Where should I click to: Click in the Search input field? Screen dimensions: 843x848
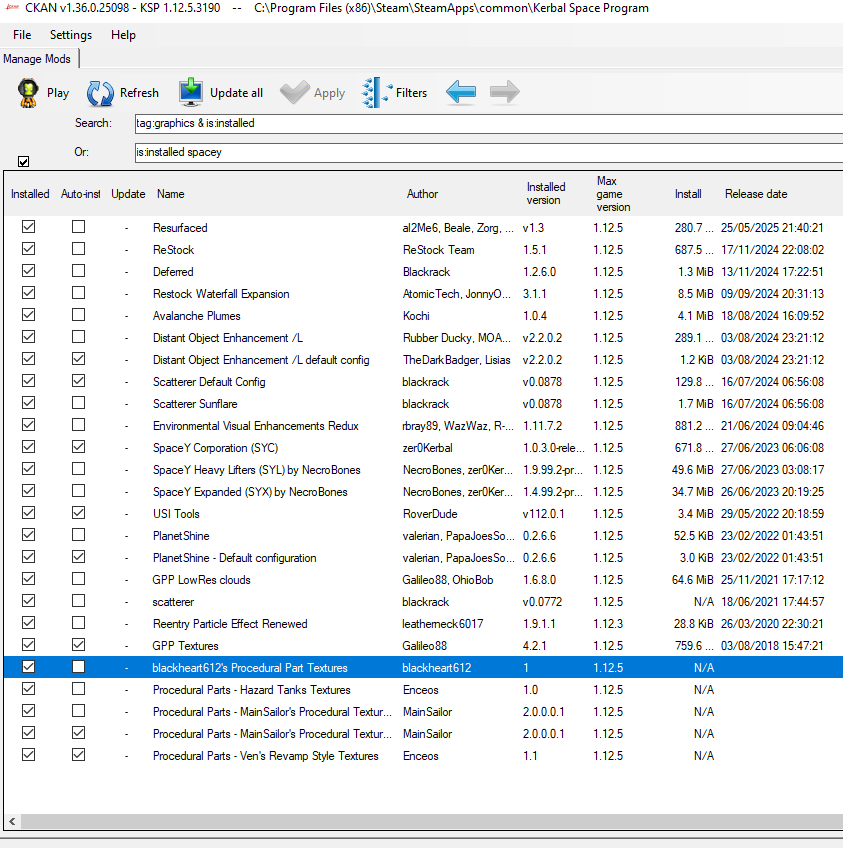[488, 123]
